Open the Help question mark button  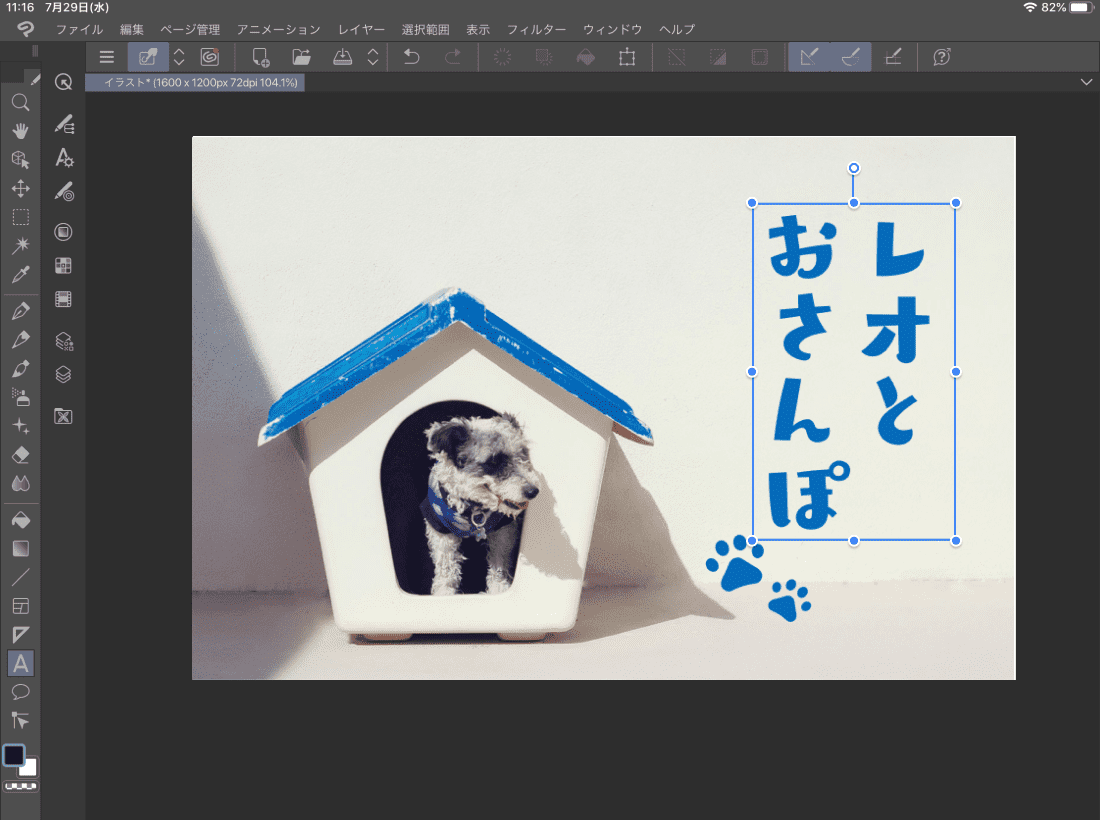941,57
